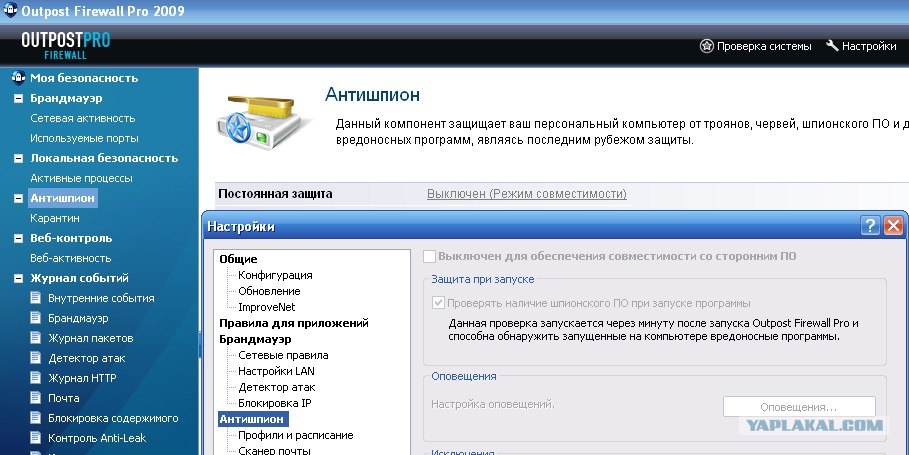Open Проверка системы from the top bar
The width and height of the screenshot is (909, 455).
coord(764,46)
